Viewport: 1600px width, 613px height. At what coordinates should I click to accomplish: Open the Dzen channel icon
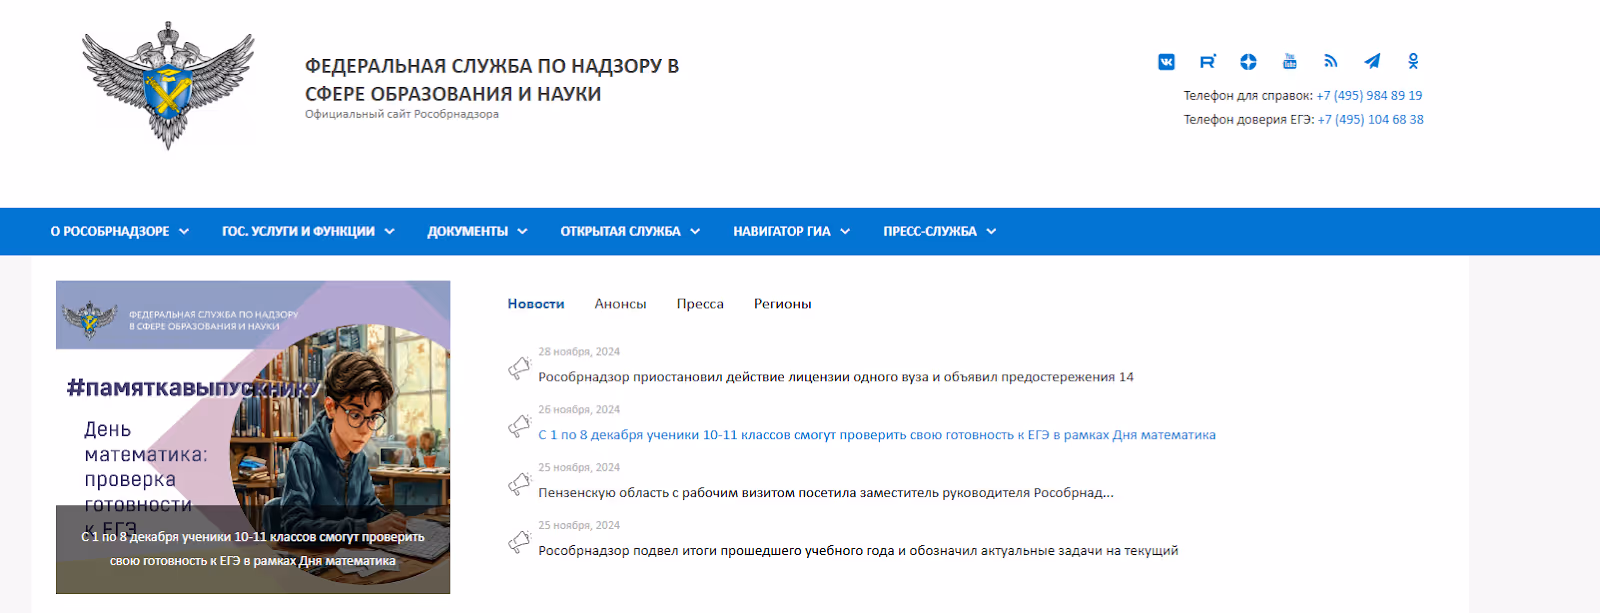pos(1248,62)
